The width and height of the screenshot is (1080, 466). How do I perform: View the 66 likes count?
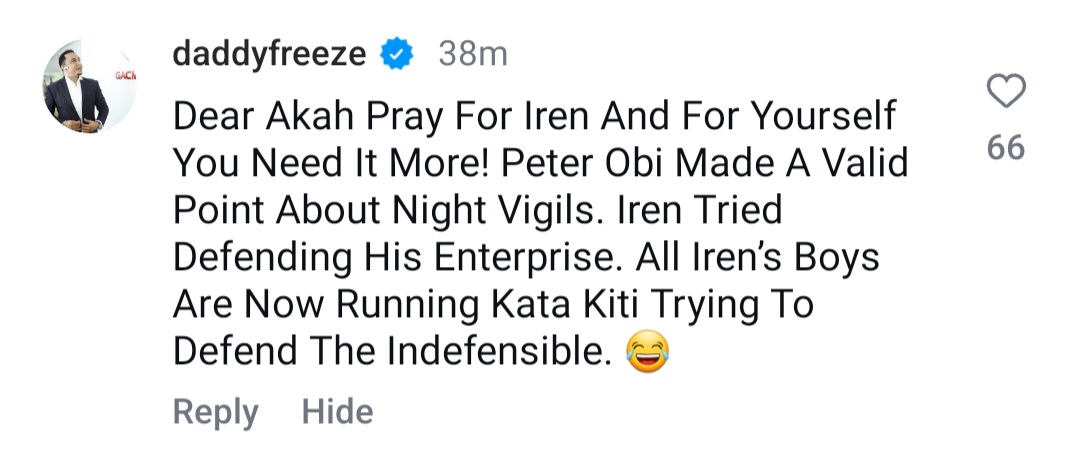(x=1006, y=148)
